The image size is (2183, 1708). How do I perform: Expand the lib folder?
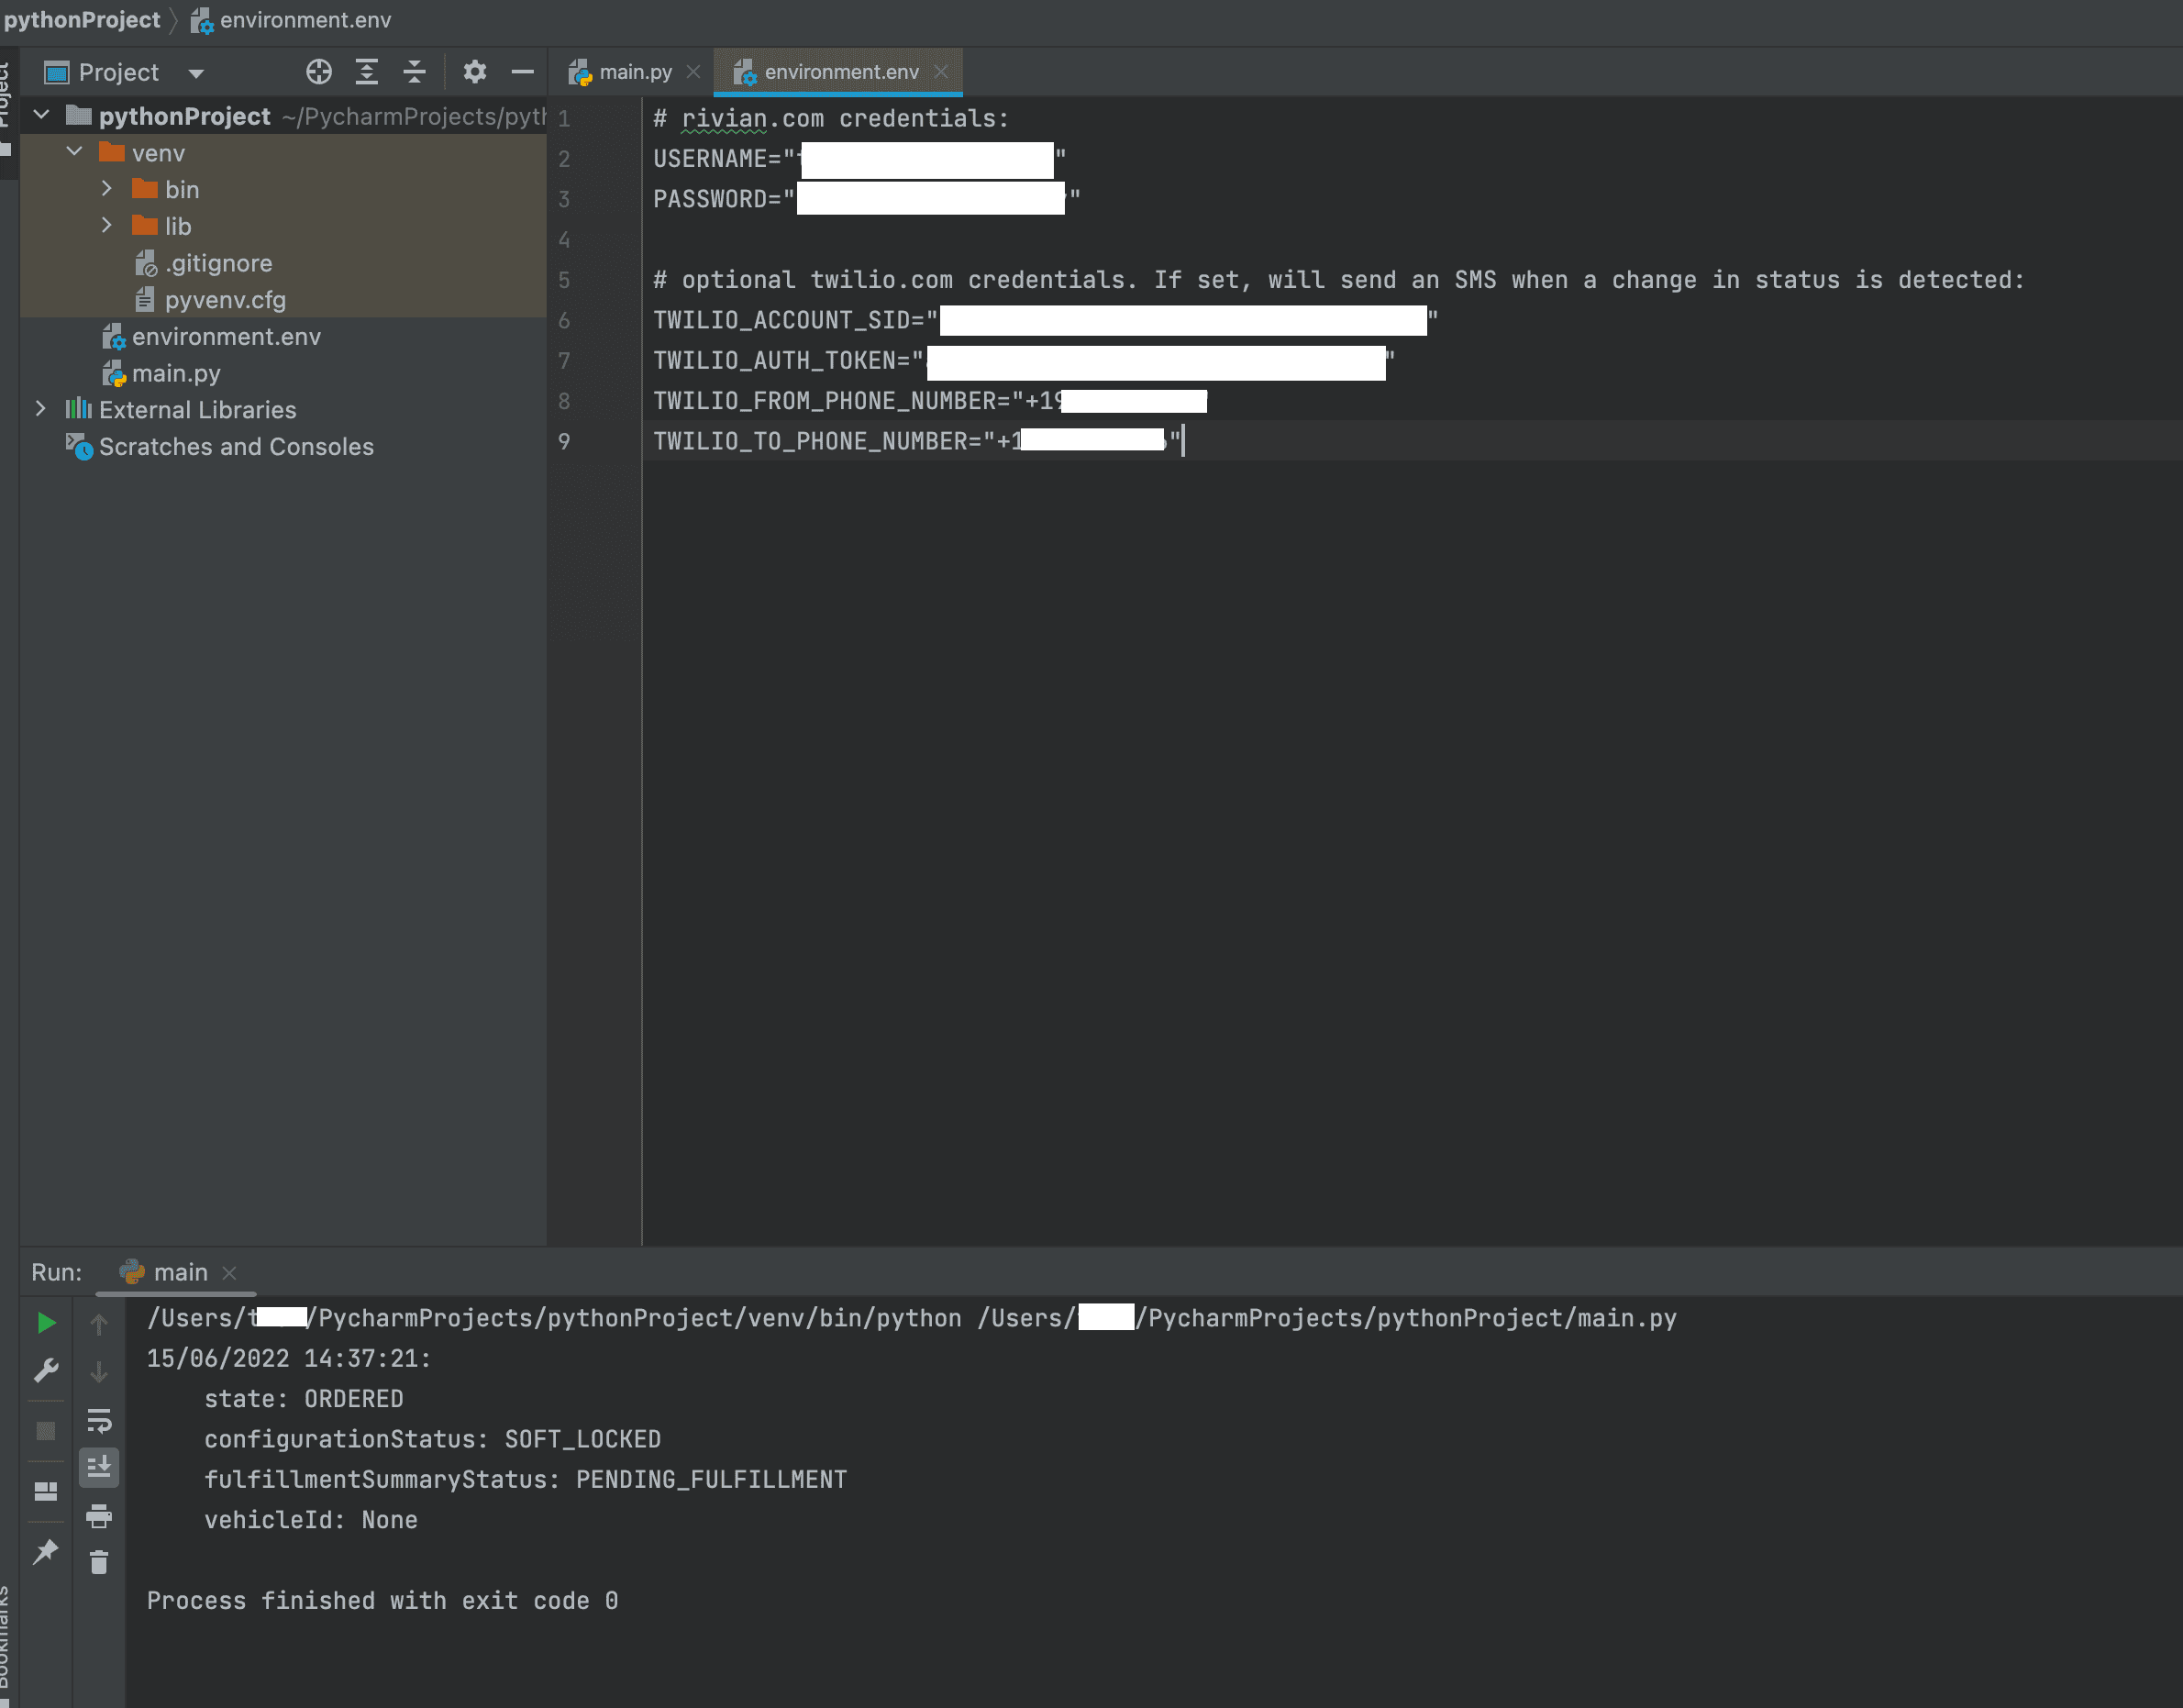[107, 225]
